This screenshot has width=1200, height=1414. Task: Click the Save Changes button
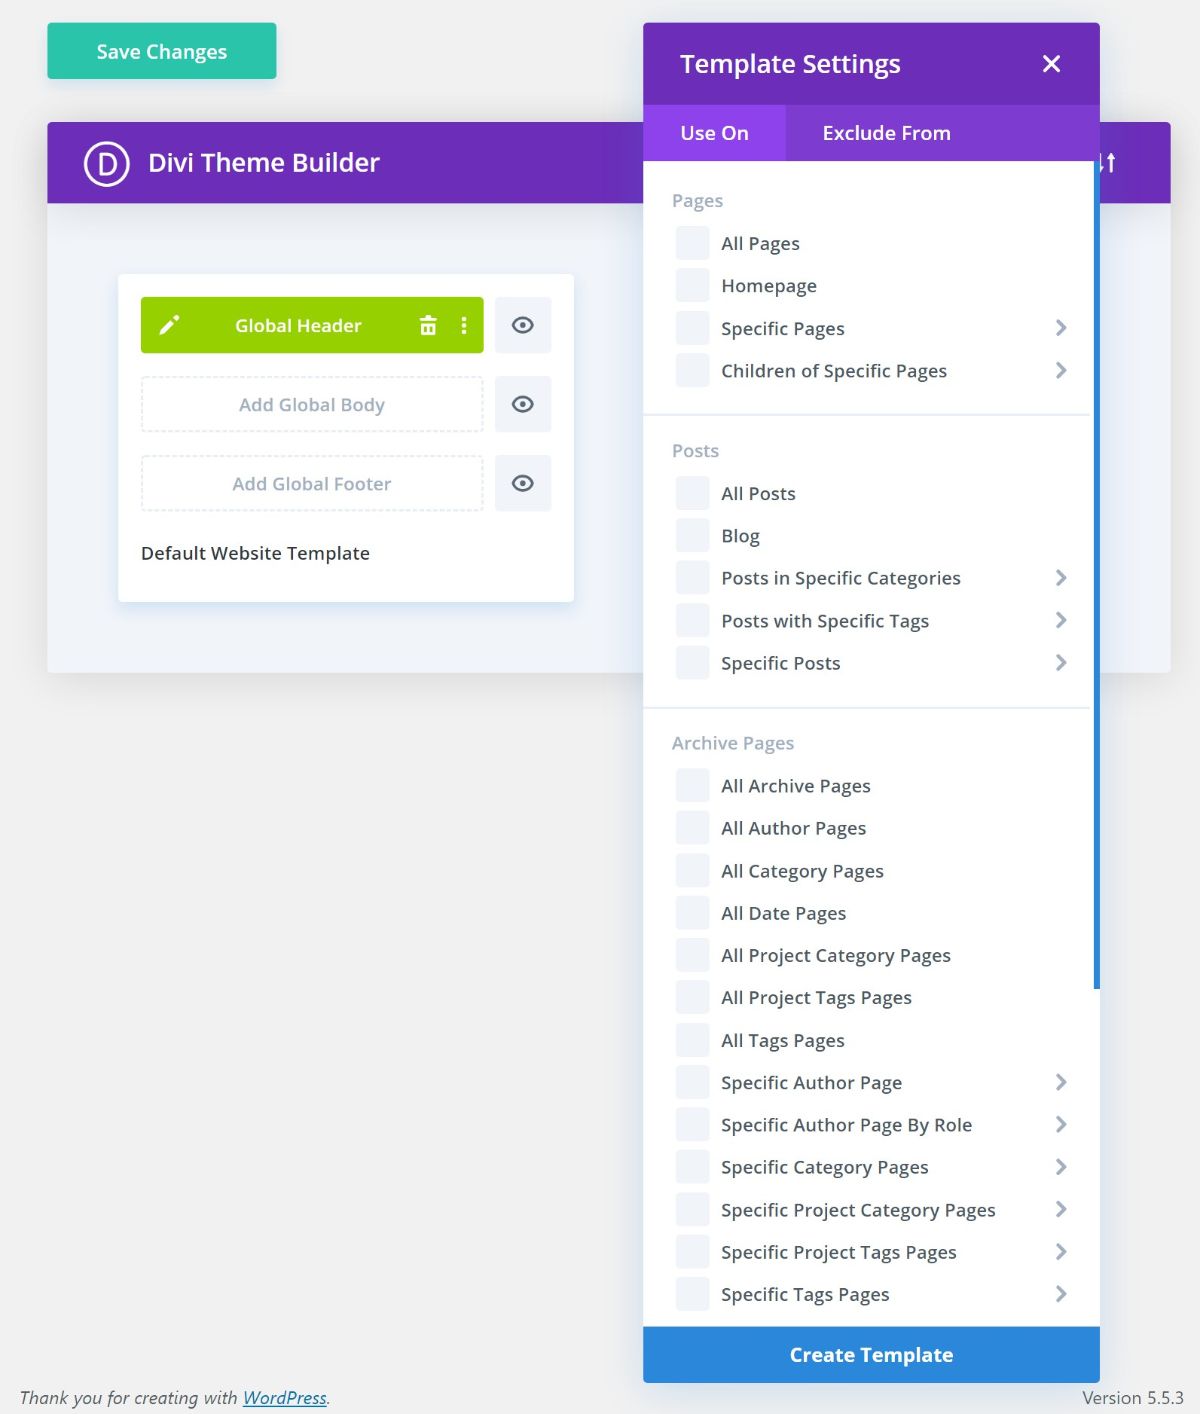(162, 51)
